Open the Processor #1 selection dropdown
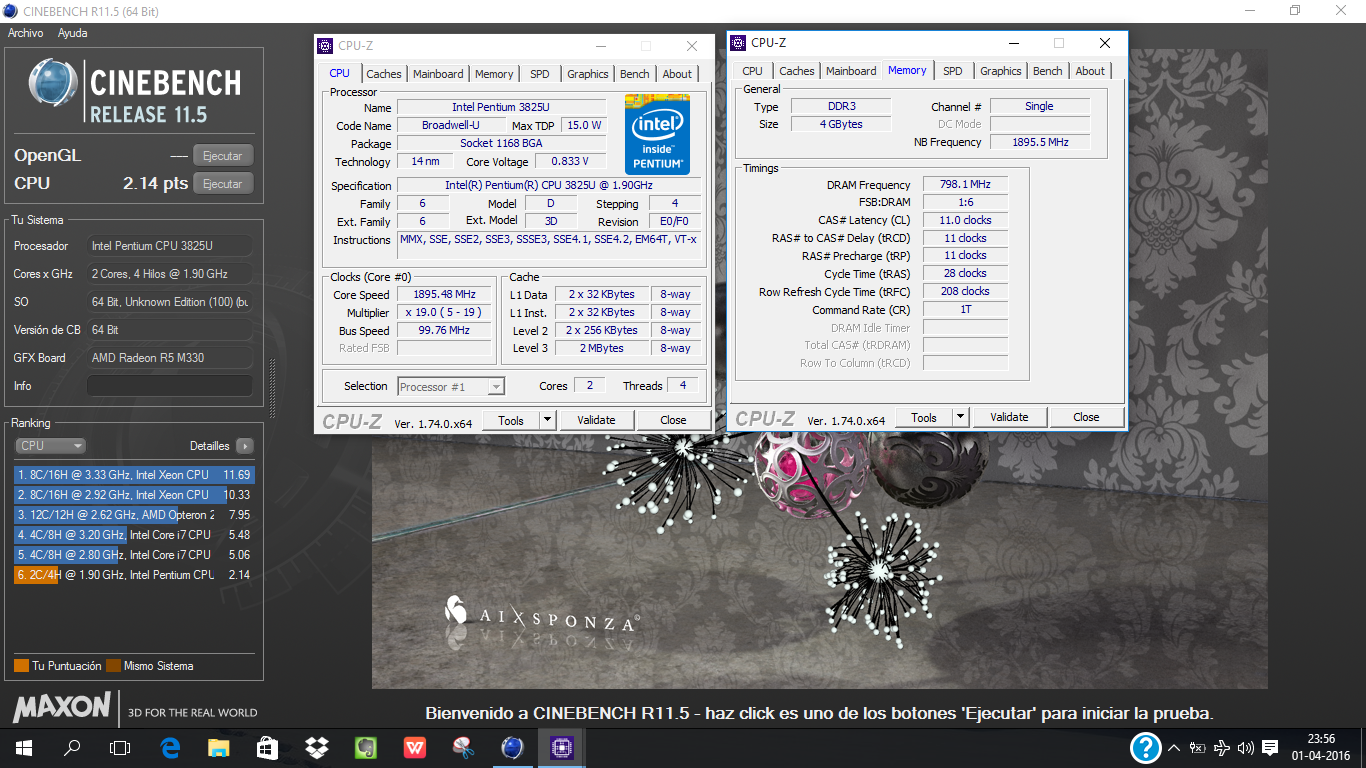The height and width of the screenshot is (768, 1366). click(451, 386)
